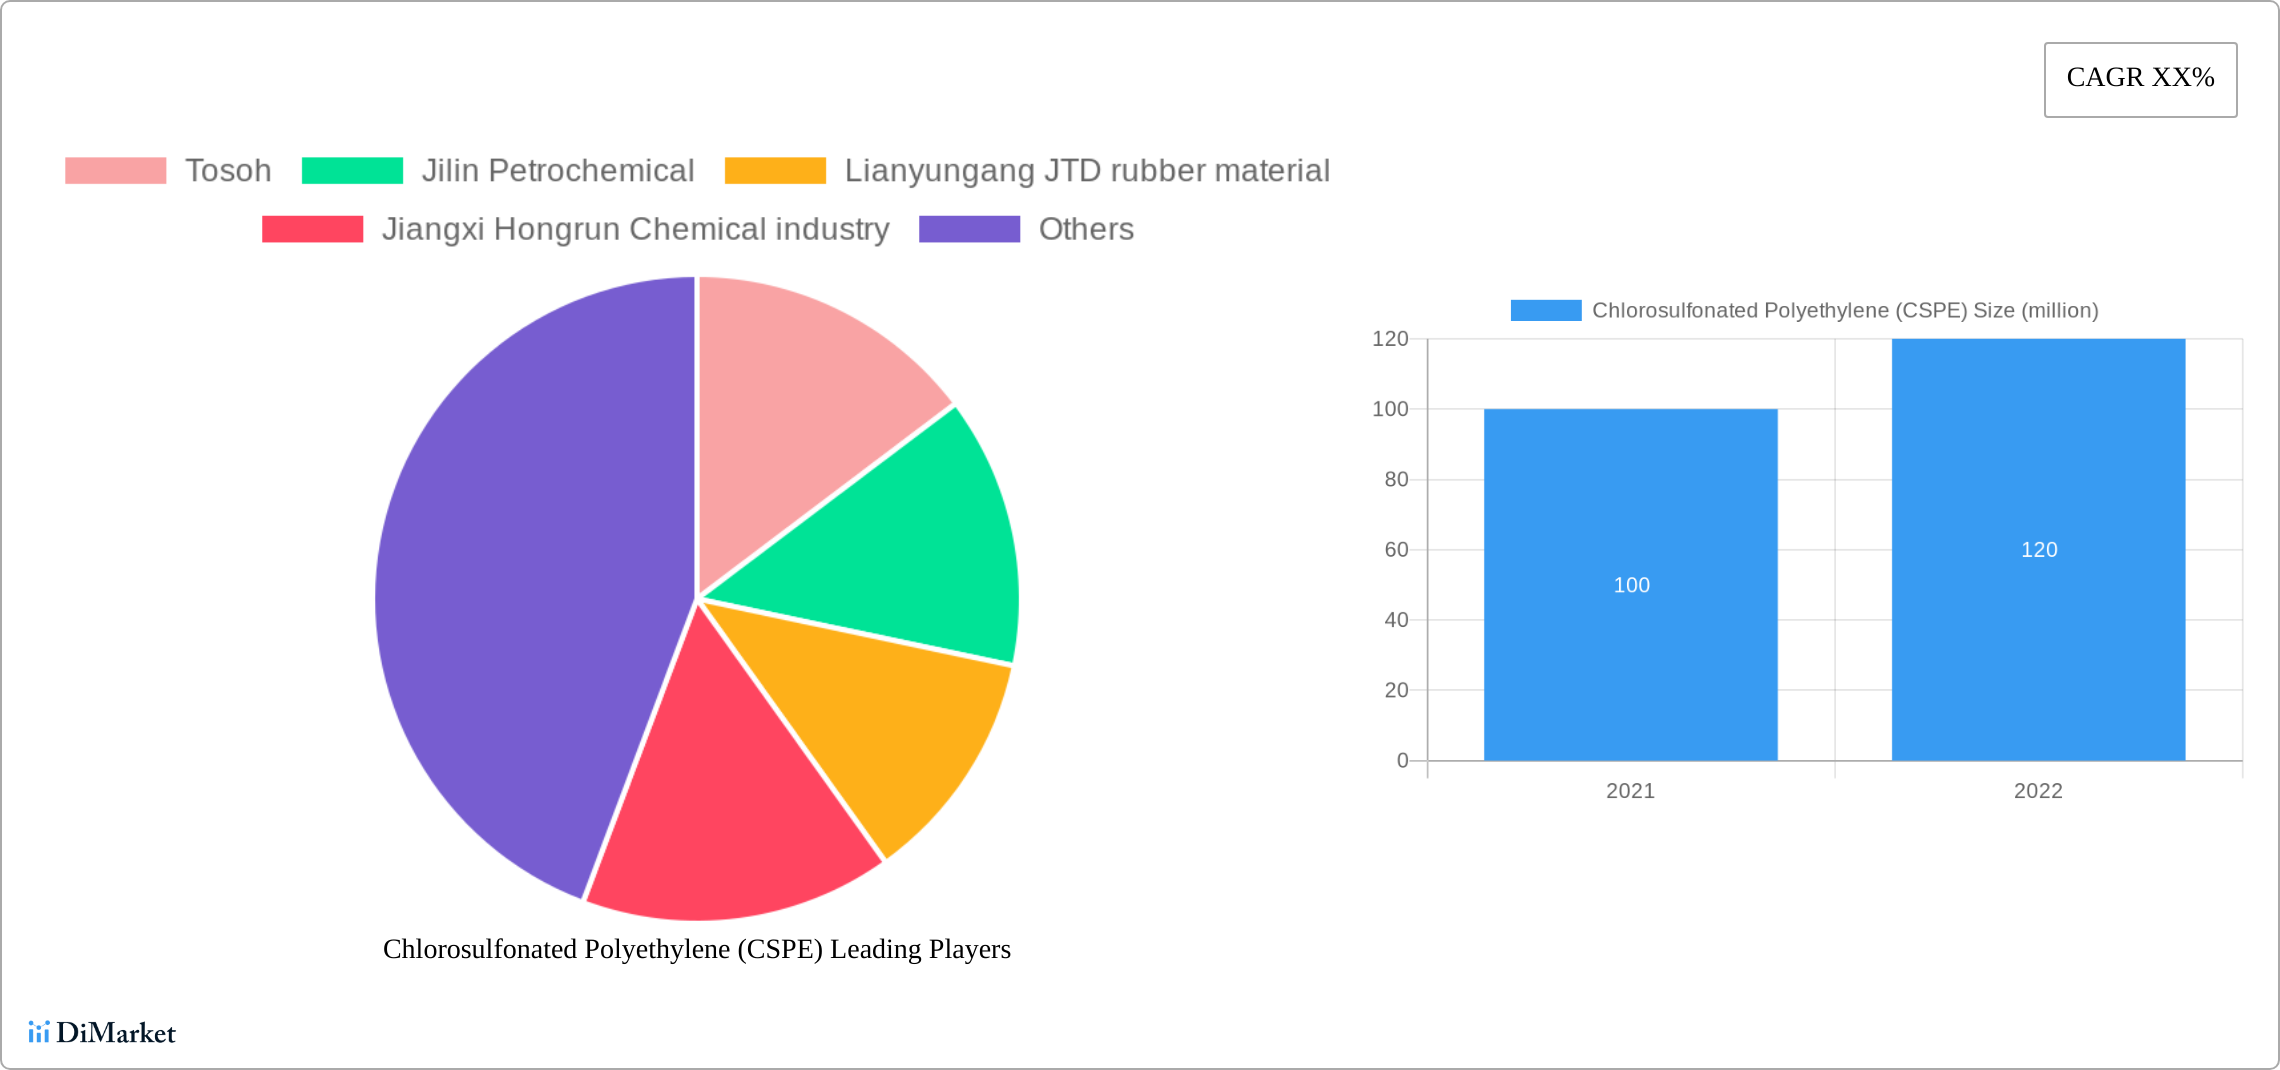The height and width of the screenshot is (1070, 2280).
Task: Click the blue CSPE Size legend marker
Action: [1545, 311]
